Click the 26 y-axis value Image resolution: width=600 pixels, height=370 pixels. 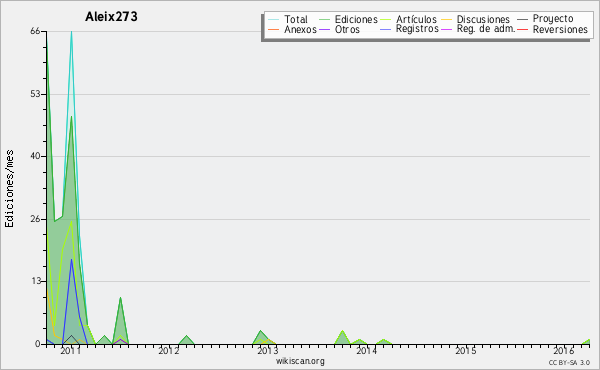(35, 219)
